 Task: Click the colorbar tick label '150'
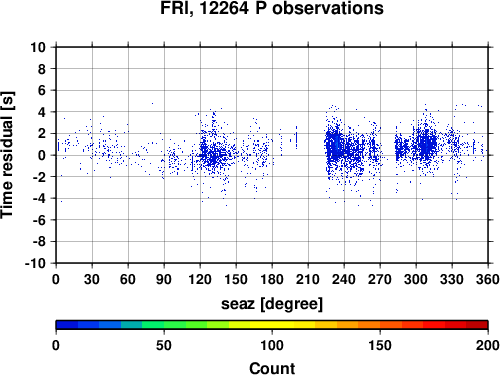380,346
